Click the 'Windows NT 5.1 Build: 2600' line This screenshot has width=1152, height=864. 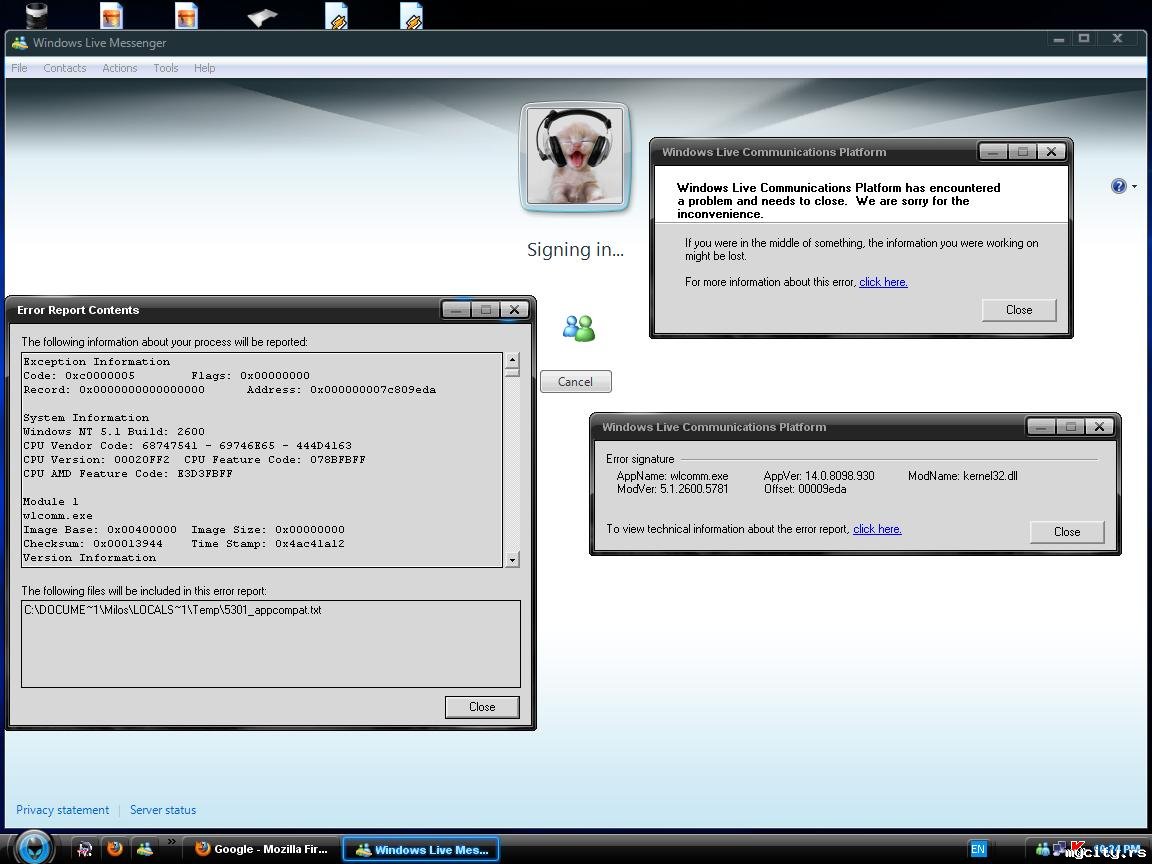[114, 432]
